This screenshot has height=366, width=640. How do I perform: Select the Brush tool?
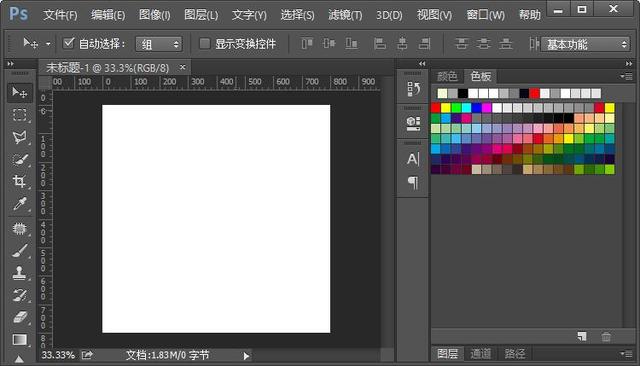19,251
